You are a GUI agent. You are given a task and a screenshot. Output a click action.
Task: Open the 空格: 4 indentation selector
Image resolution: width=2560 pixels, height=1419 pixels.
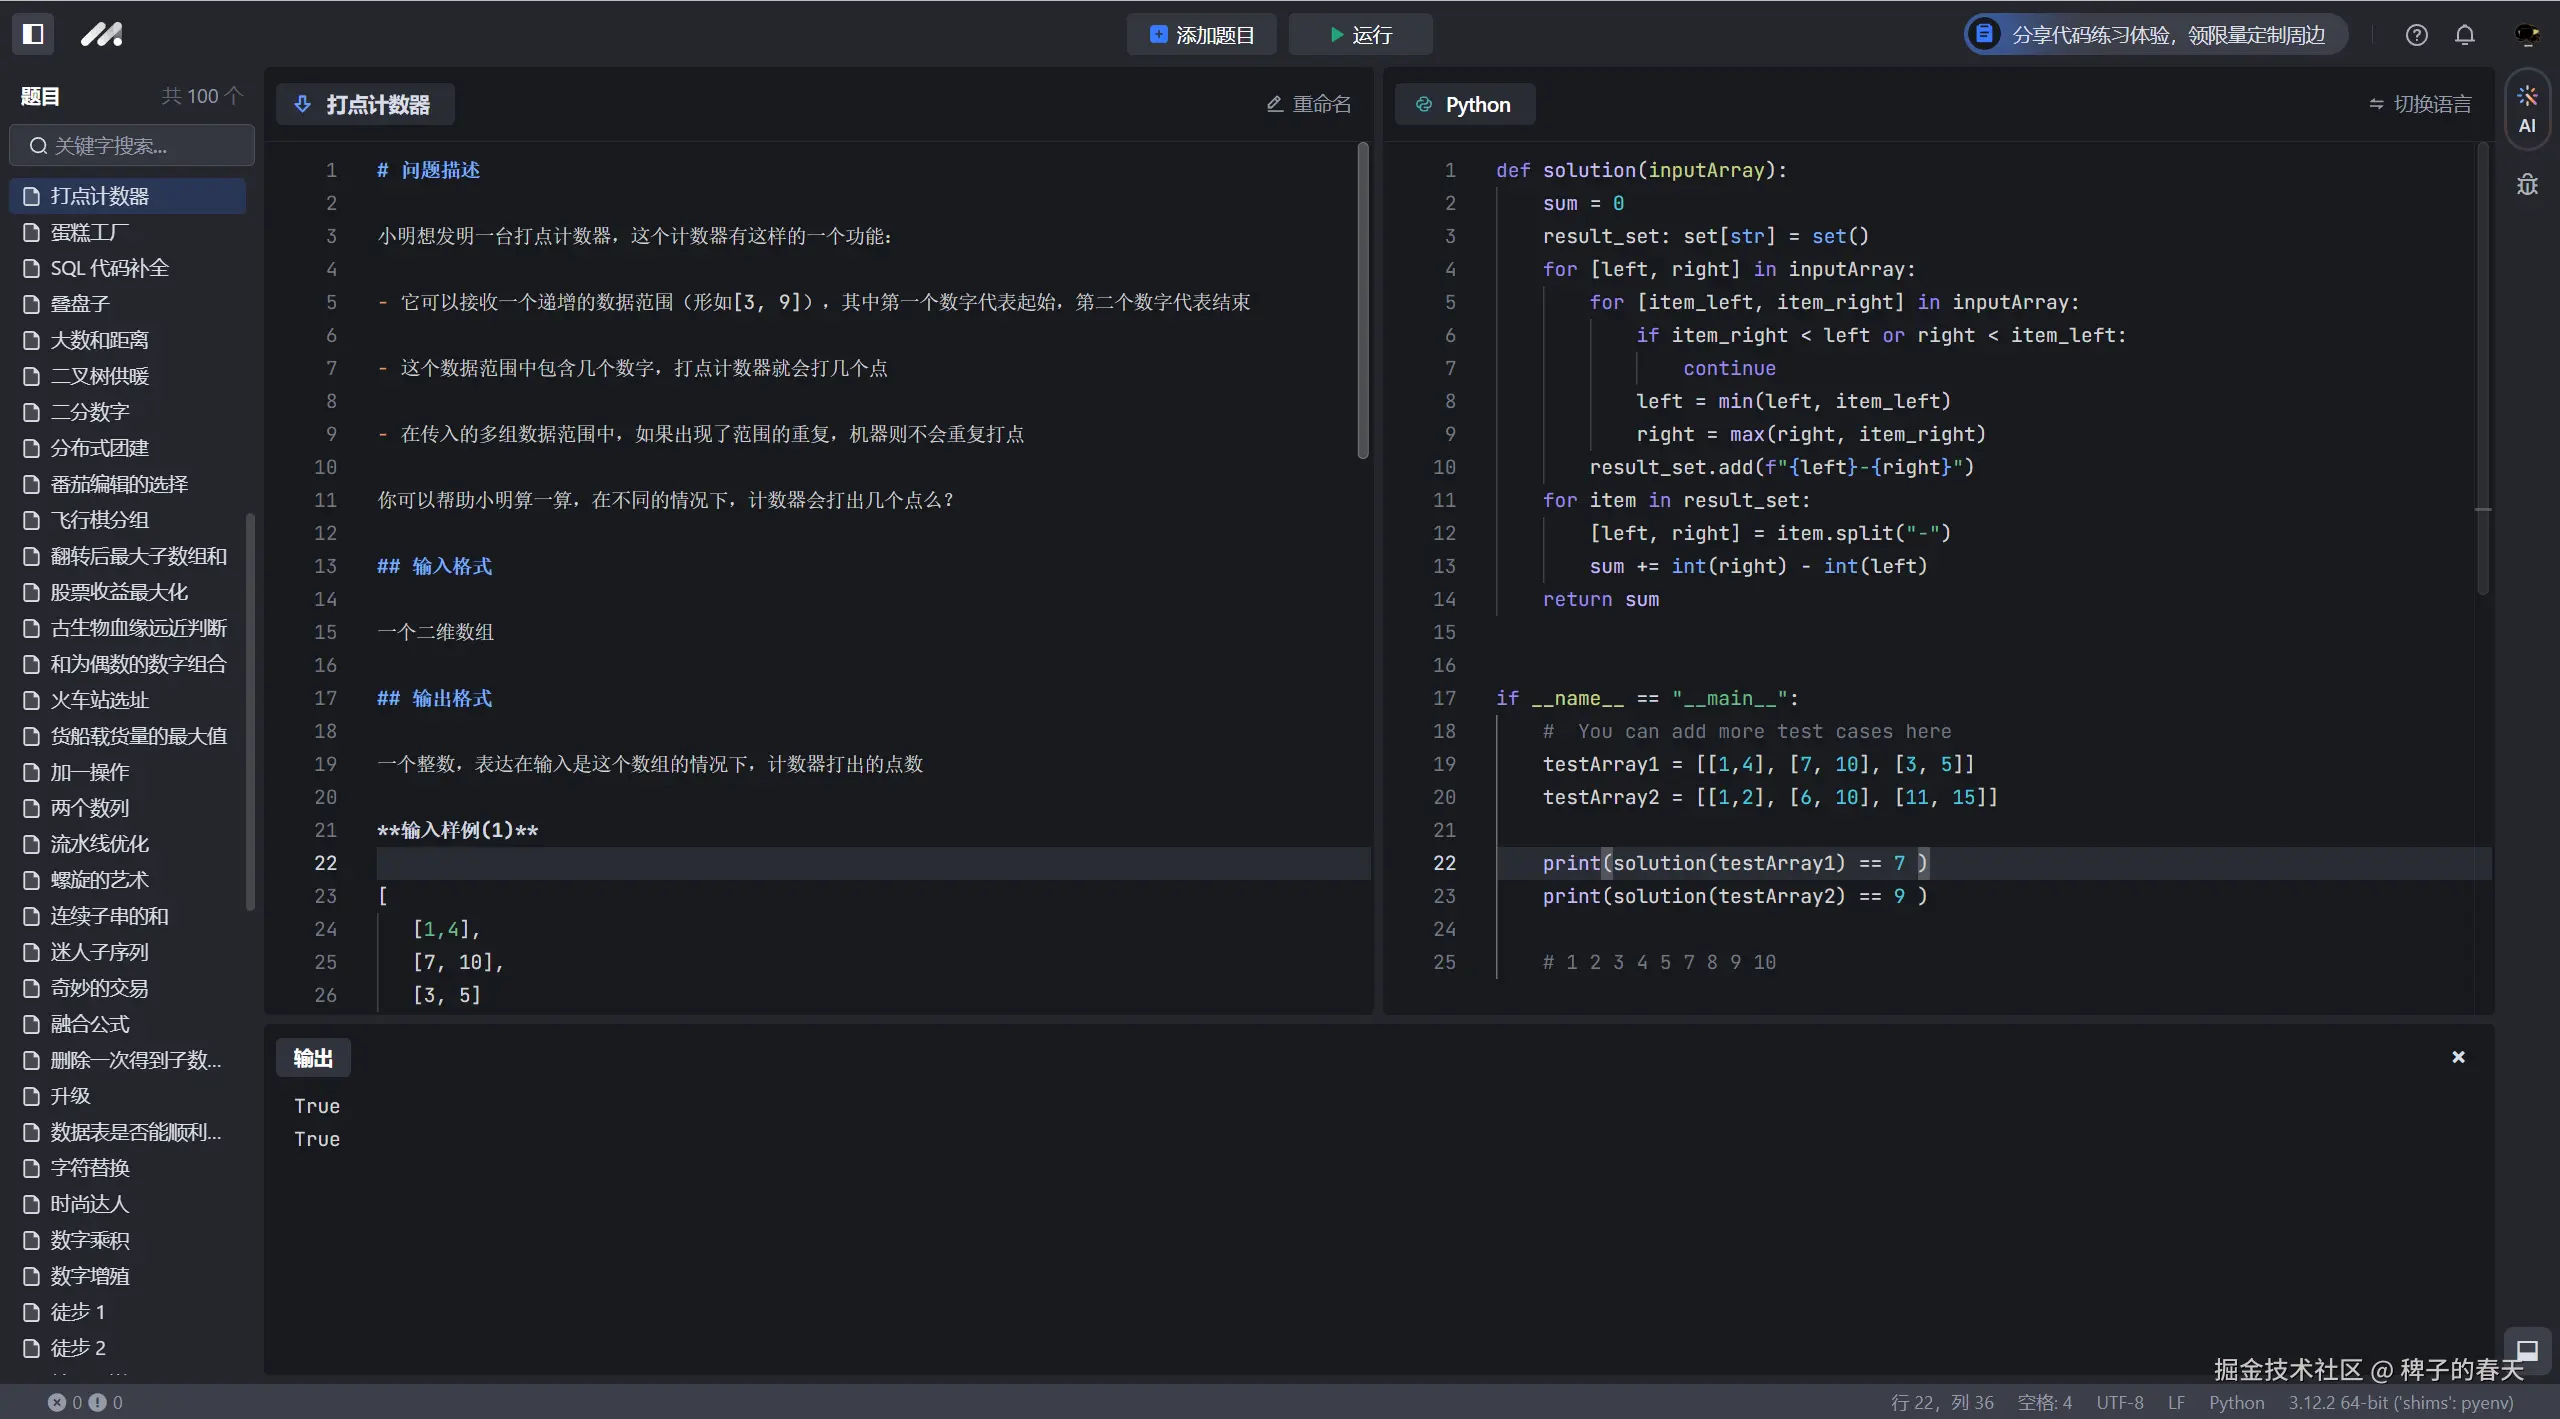click(2044, 1402)
